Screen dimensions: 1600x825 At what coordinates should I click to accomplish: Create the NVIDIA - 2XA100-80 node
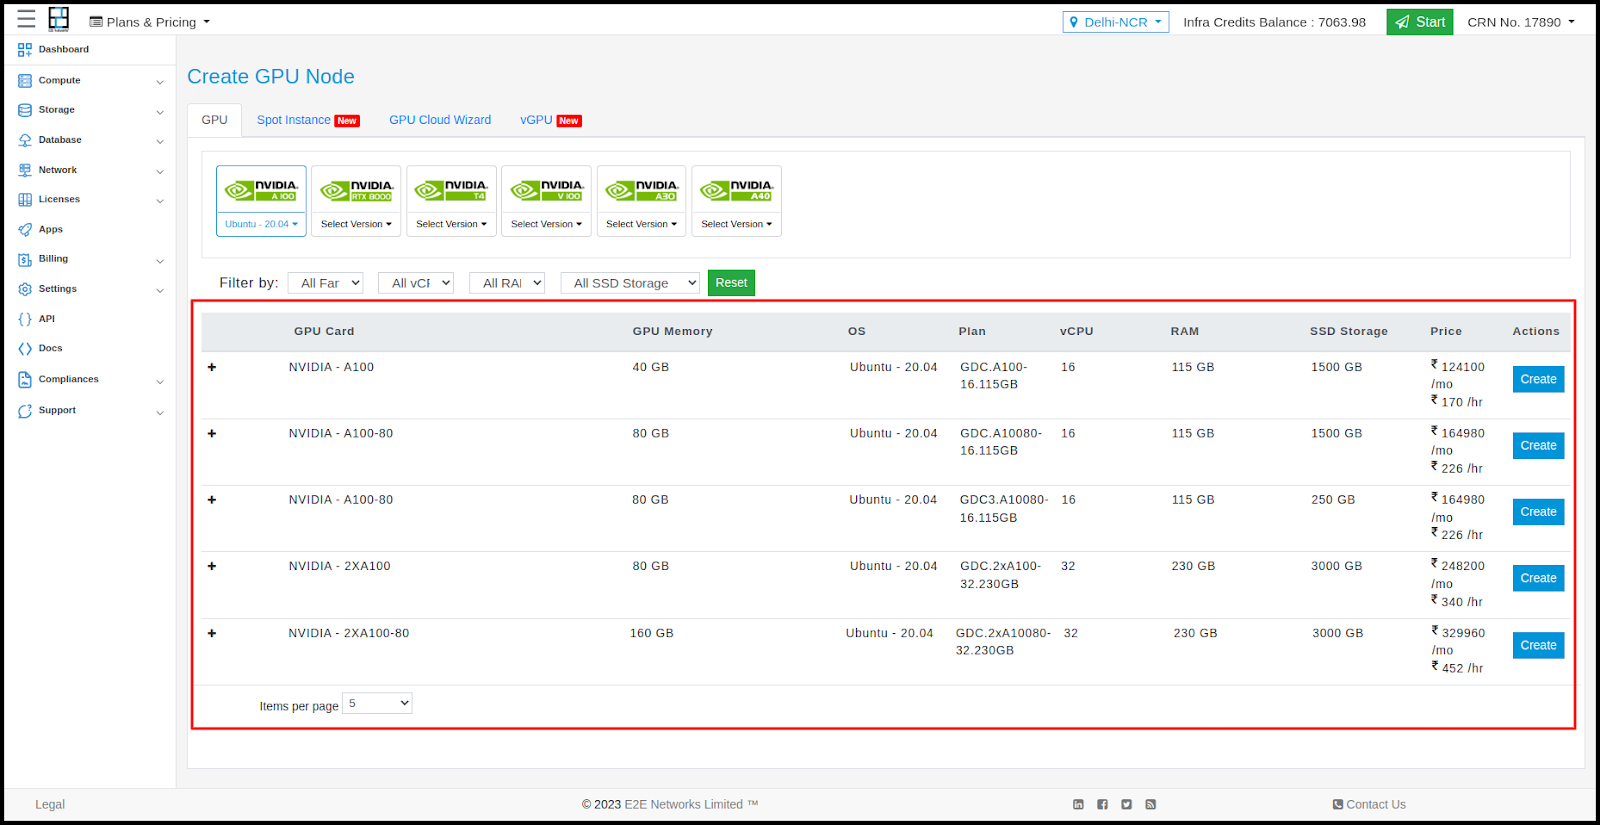click(x=1538, y=645)
